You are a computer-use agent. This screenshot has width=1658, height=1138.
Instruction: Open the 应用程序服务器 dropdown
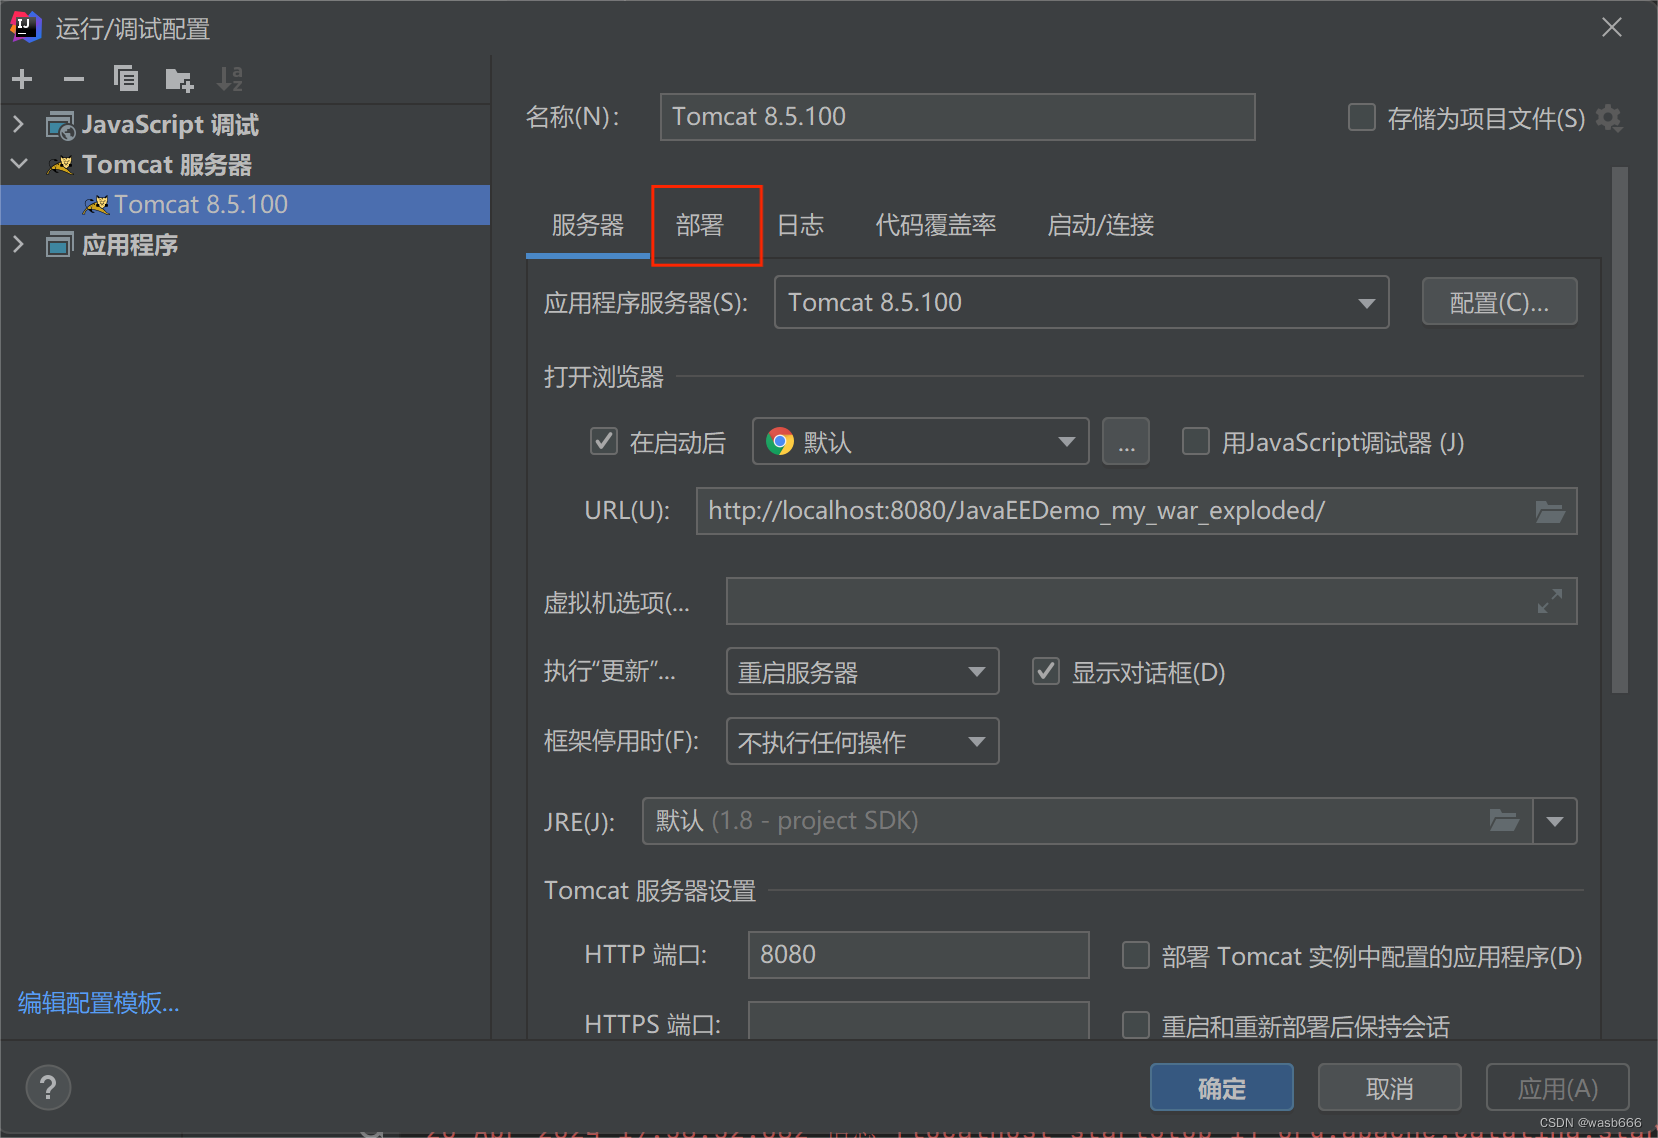(x=1366, y=302)
